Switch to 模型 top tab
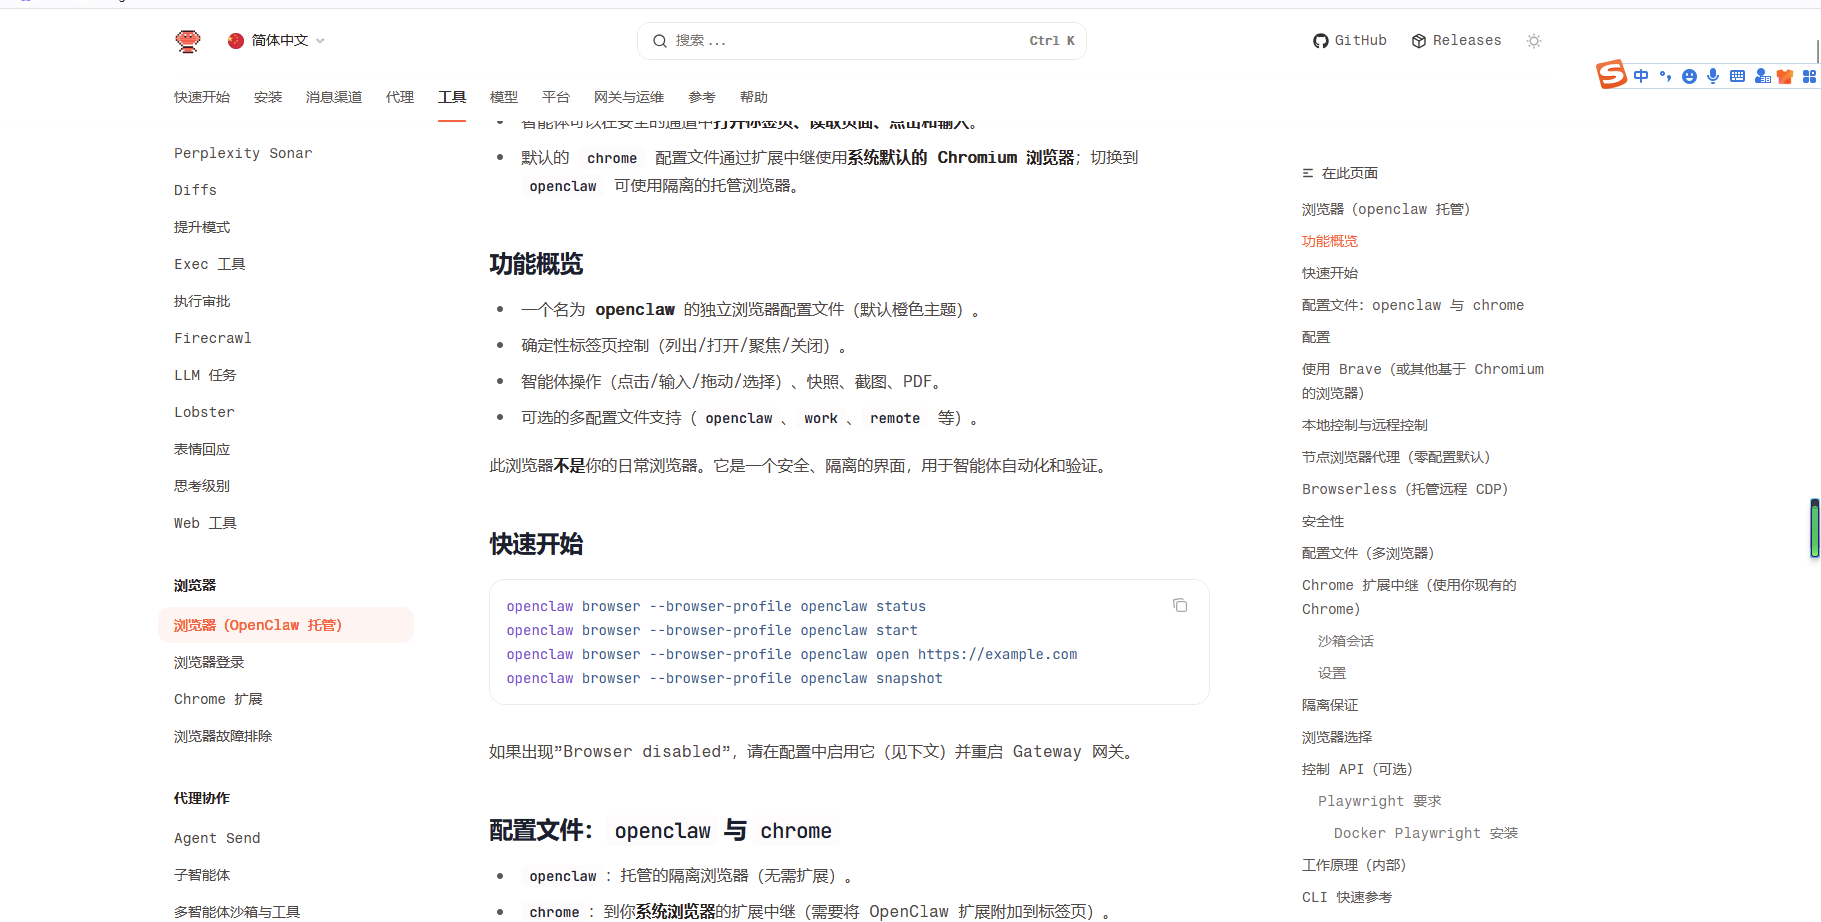The width and height of the screenshot is (1821, 922). pos(504,97)
